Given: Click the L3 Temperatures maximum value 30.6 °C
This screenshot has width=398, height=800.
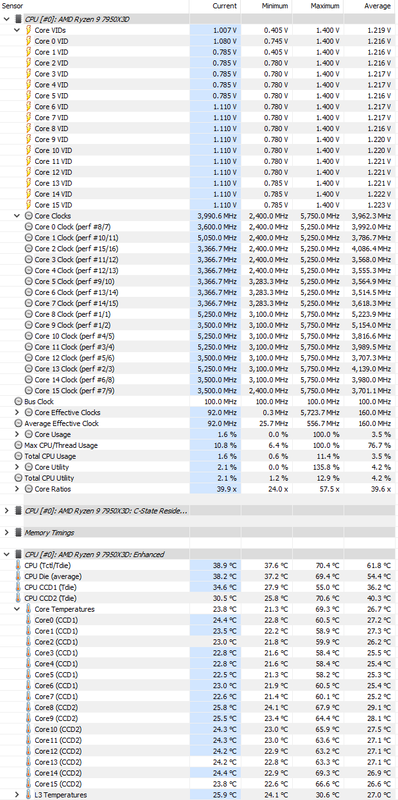Looking at the screenshot, I should [x=328, y=794].
